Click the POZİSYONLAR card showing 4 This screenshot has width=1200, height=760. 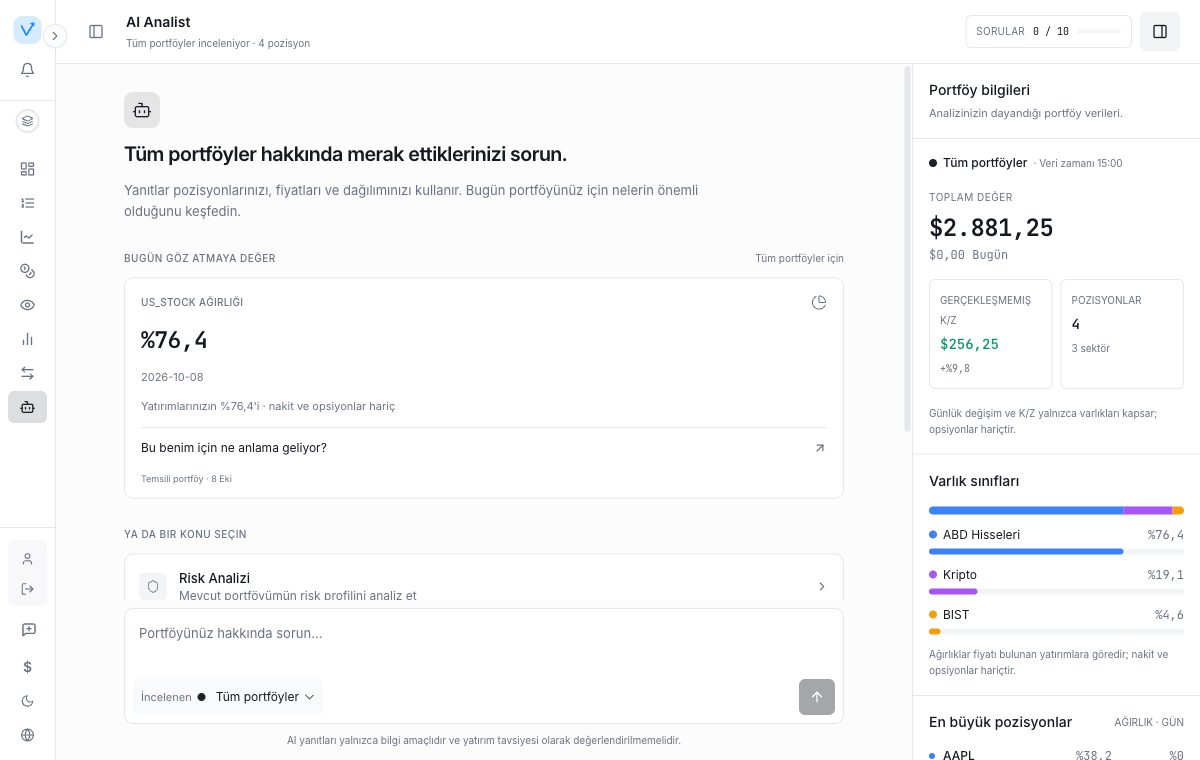point(1122,334)
